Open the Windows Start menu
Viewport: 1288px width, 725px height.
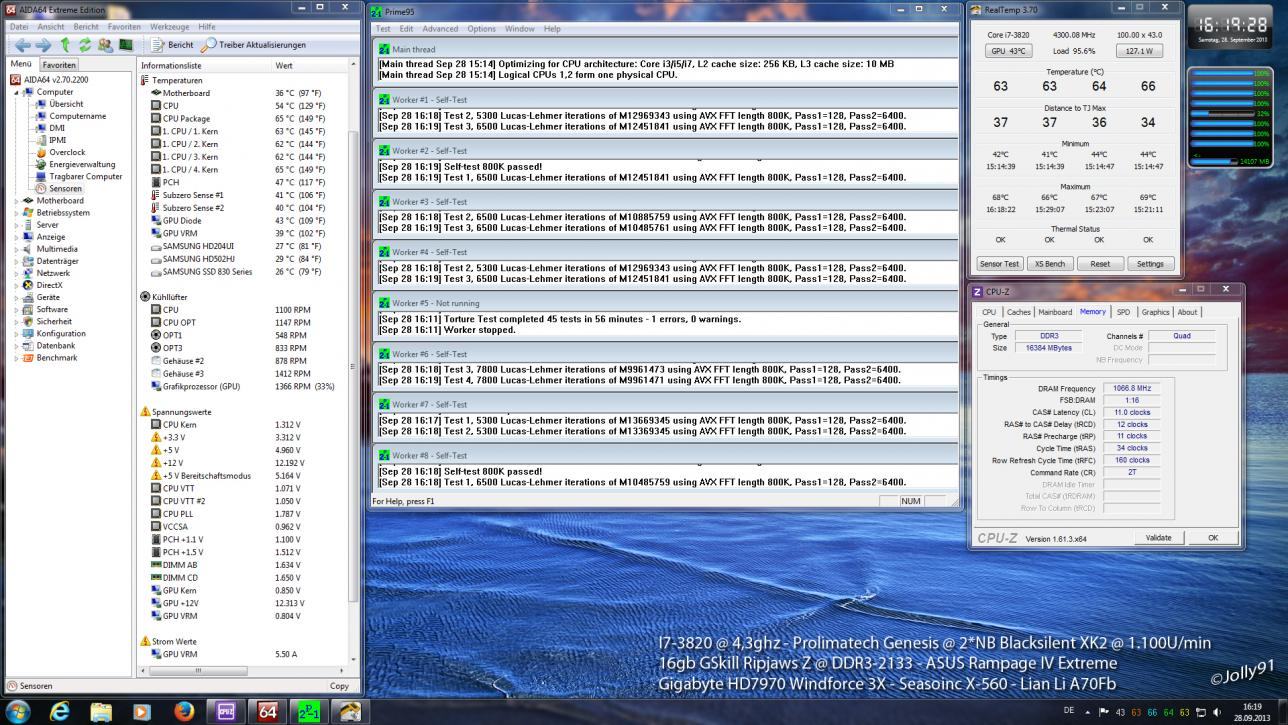(x=18, y=712)
